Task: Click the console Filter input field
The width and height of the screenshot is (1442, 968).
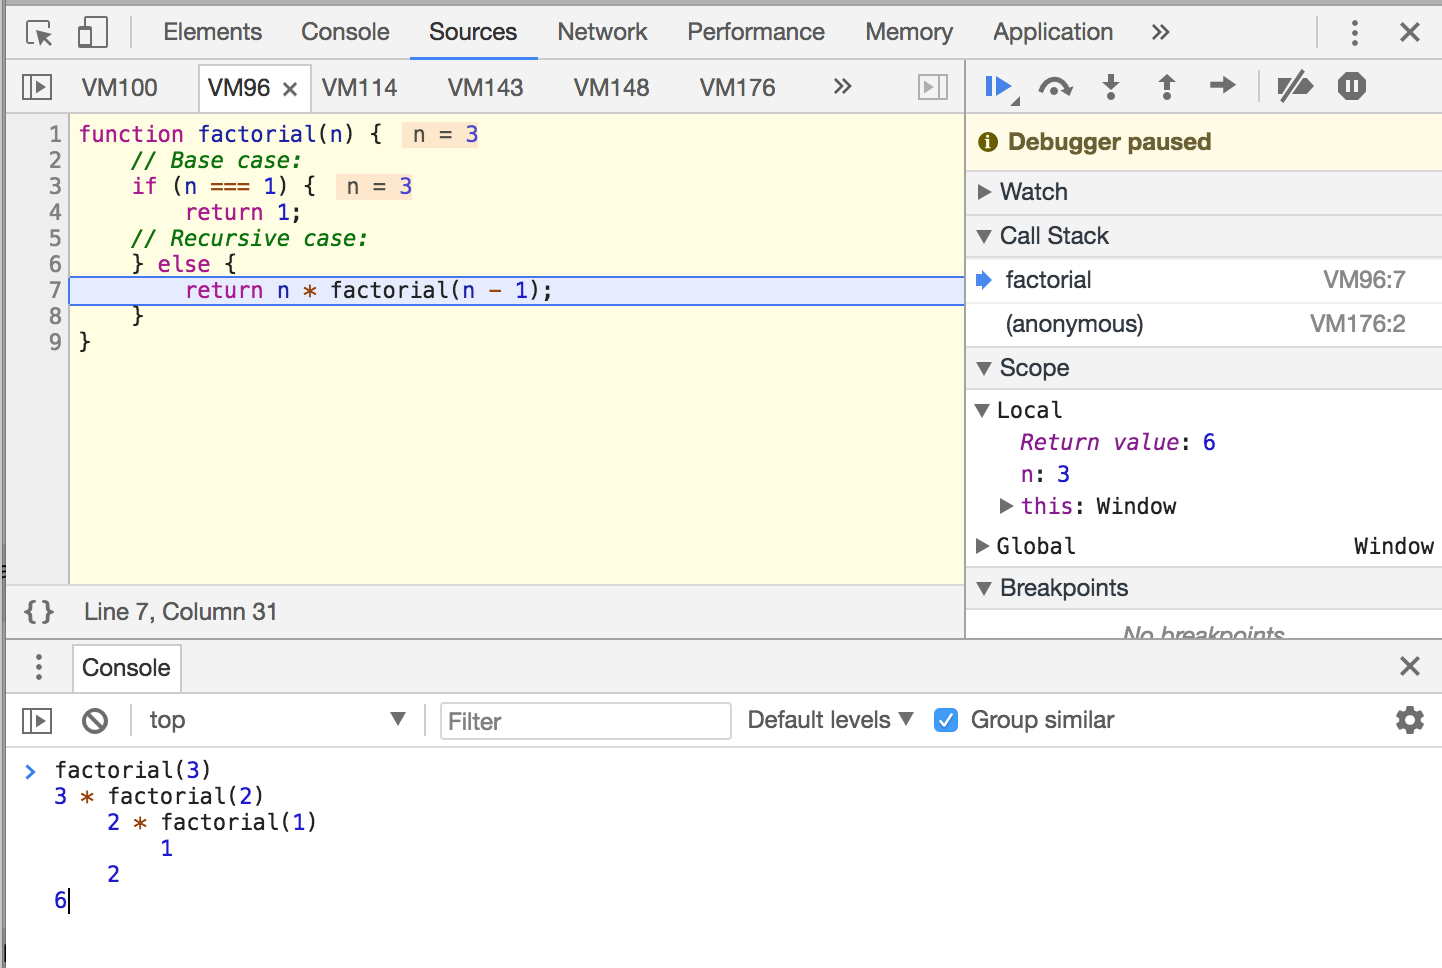Action: [x=586, y=721]
